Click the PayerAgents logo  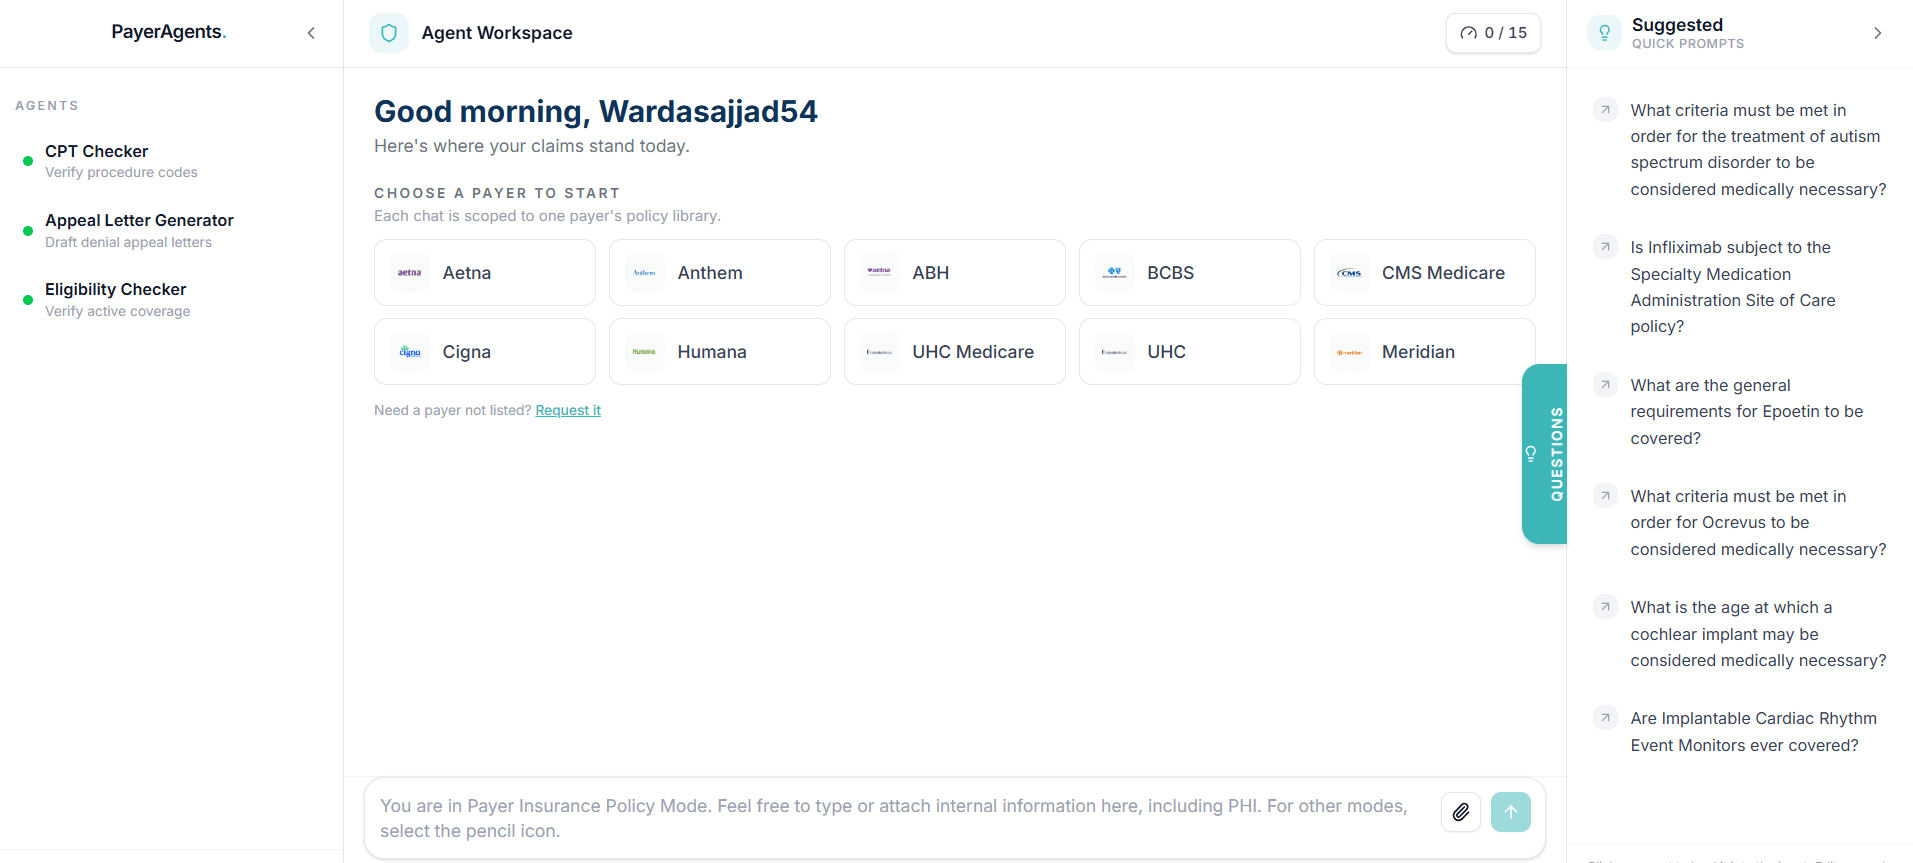(x=168, y=32)
